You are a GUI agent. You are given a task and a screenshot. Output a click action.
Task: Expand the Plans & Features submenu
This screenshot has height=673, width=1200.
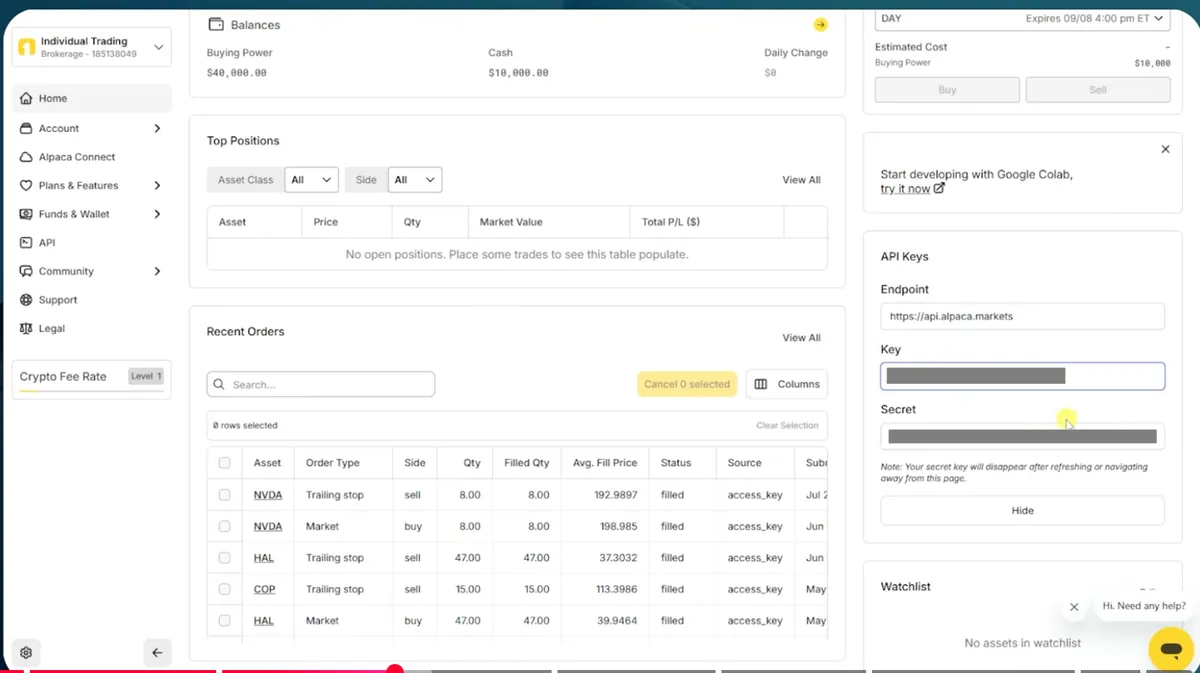click(x=157, y=185)
